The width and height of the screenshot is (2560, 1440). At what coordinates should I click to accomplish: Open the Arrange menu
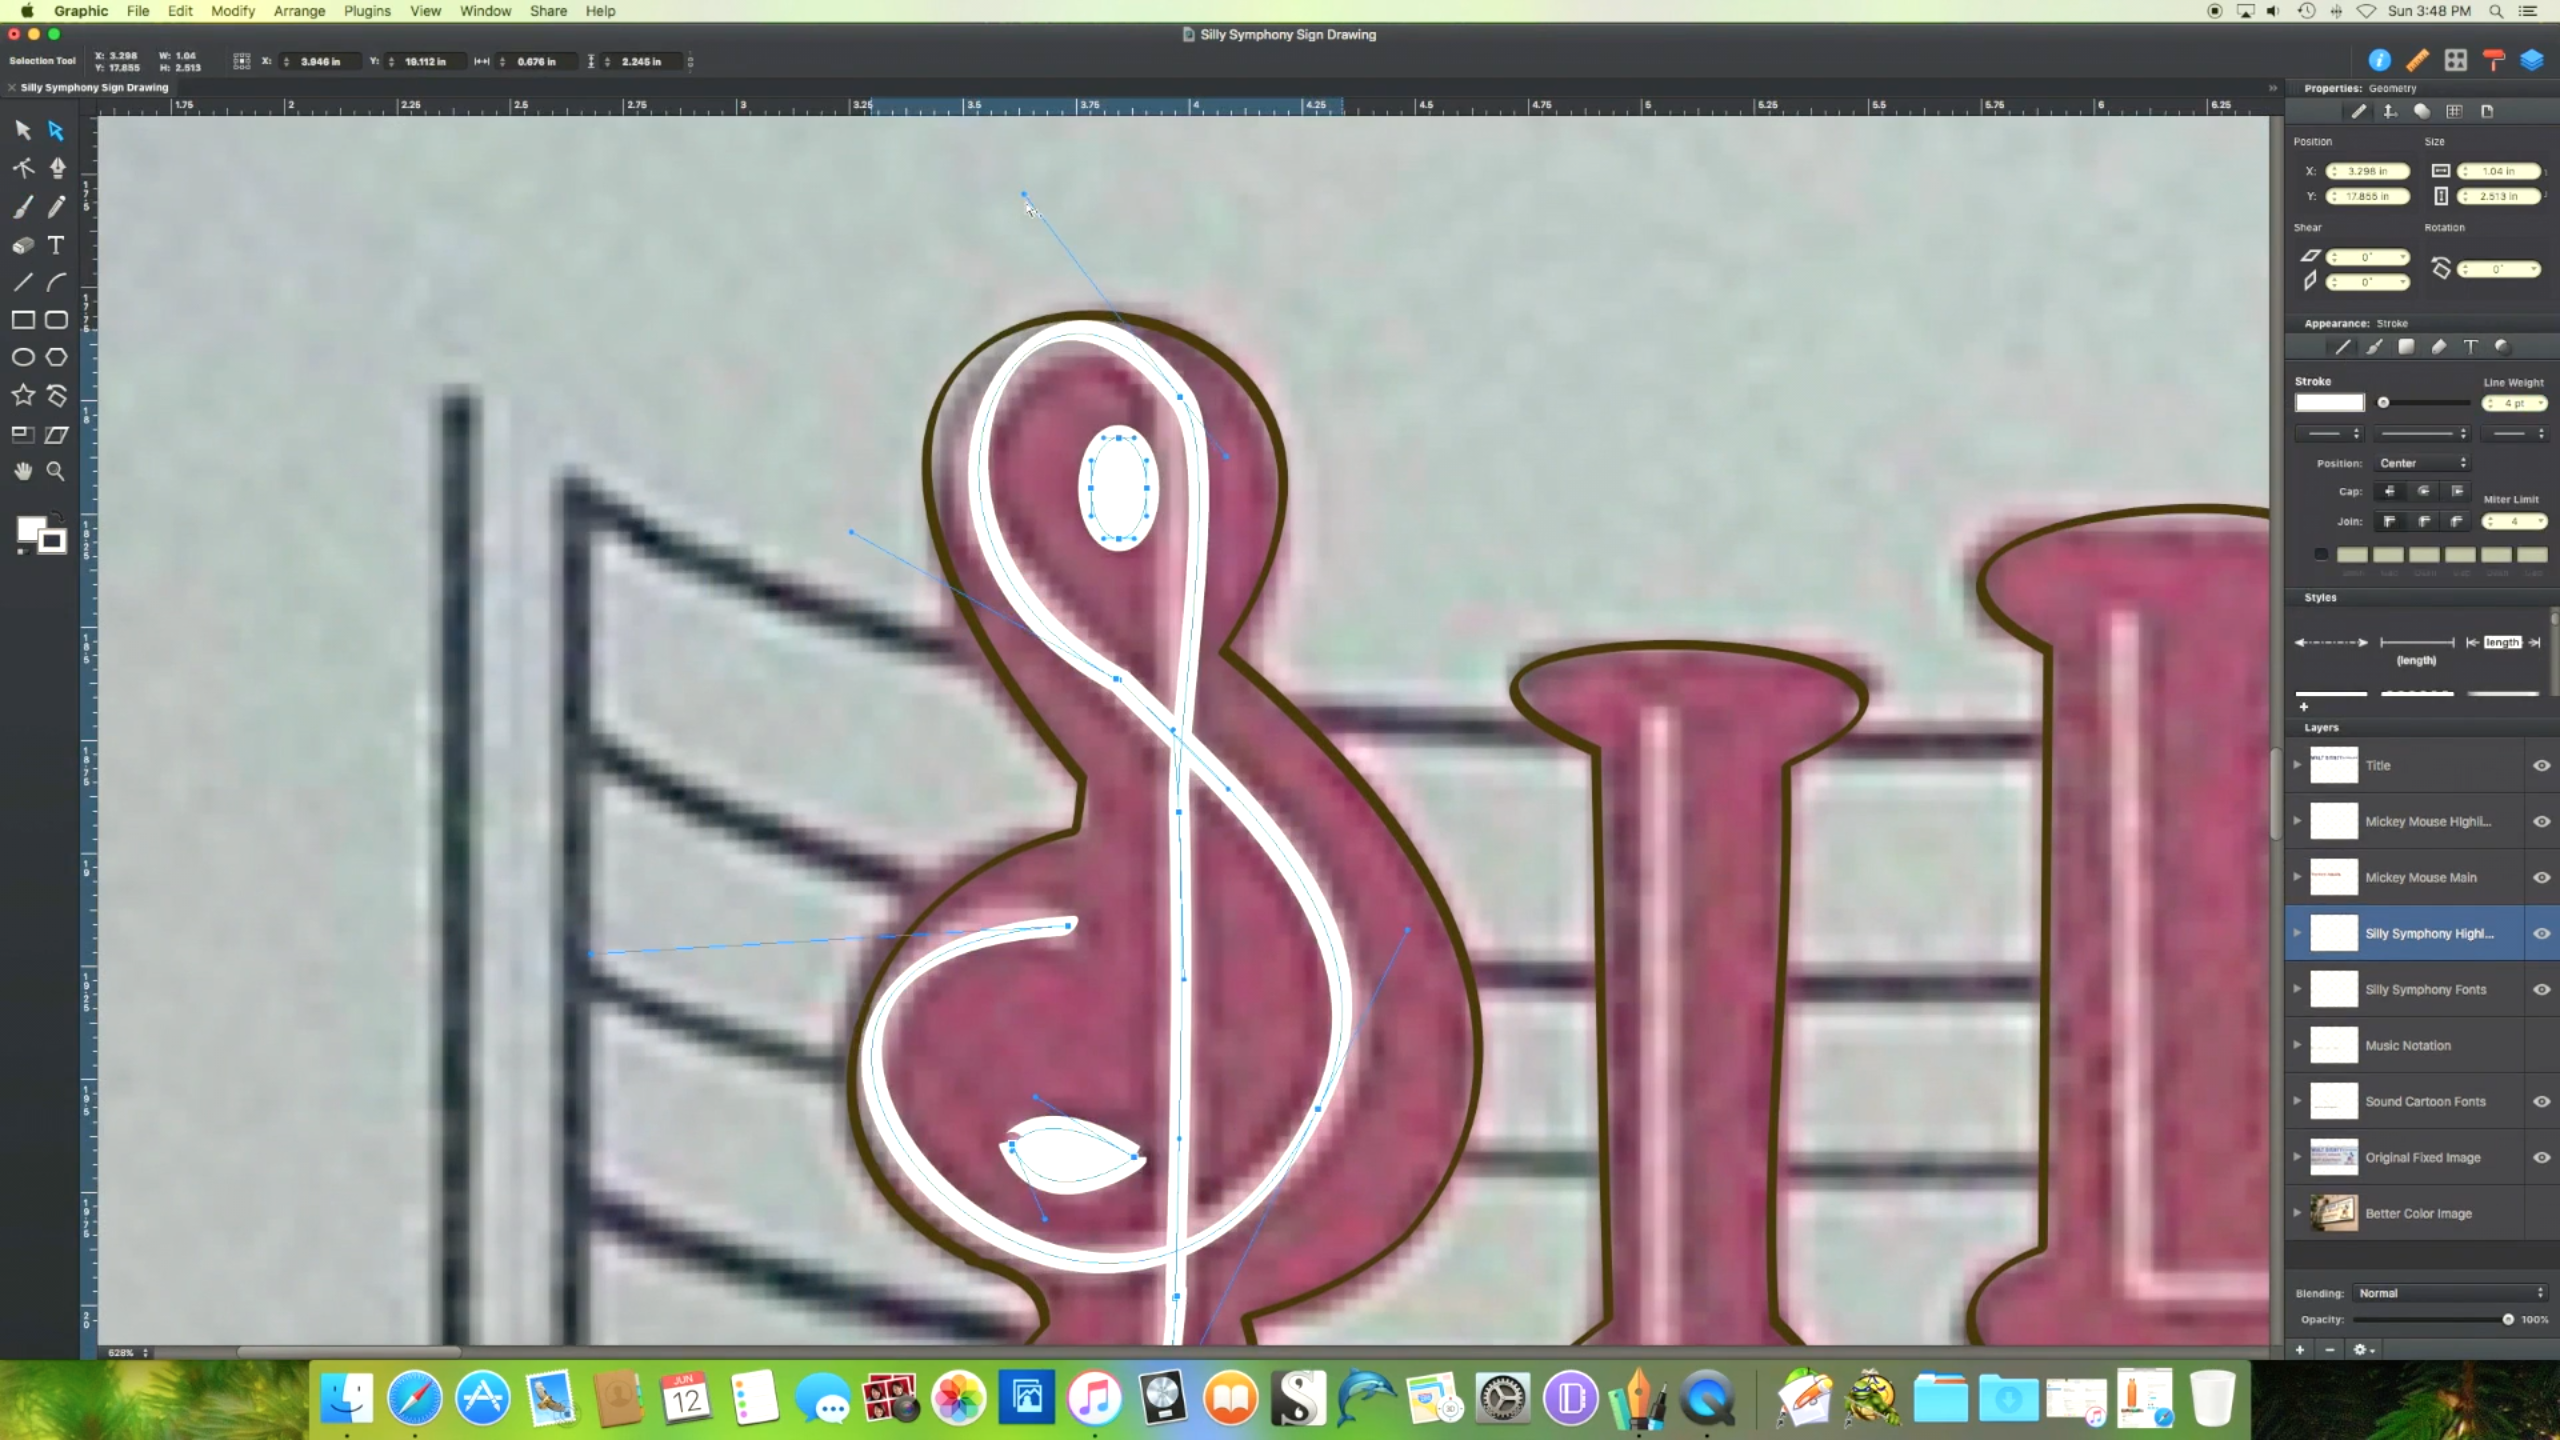[299, 11]
